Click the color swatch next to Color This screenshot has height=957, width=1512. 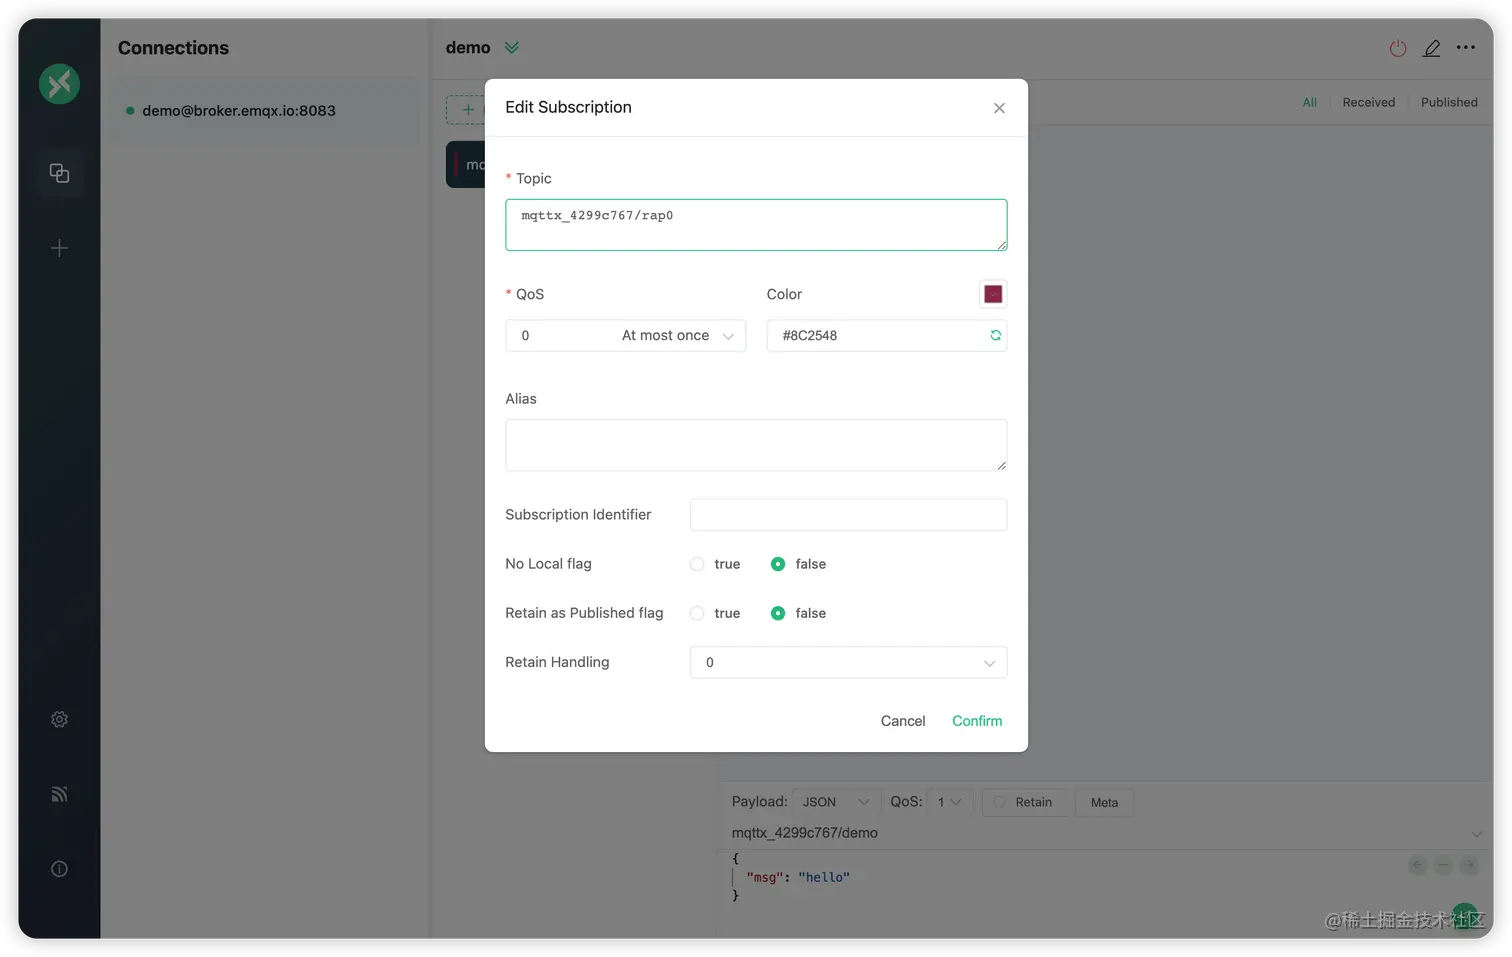coord(993,294)
